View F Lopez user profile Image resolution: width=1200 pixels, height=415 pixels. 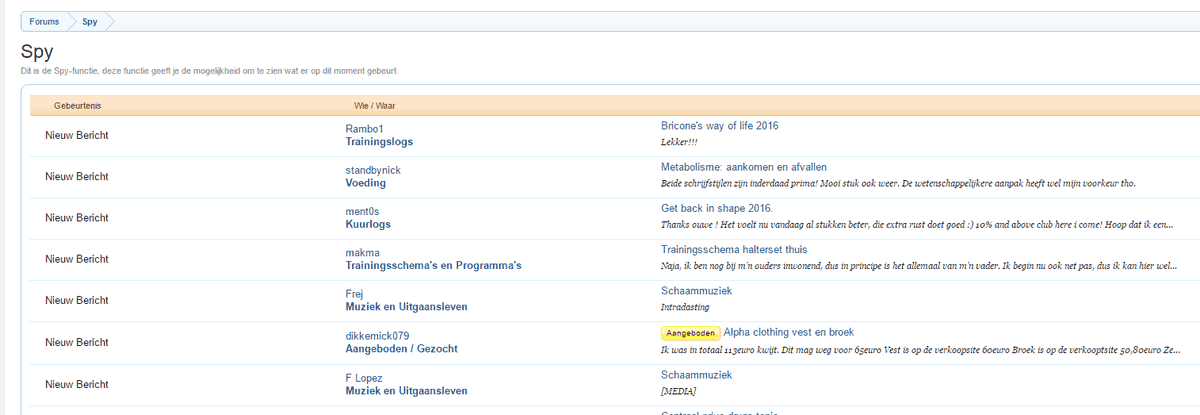click(x=364, y=377)
